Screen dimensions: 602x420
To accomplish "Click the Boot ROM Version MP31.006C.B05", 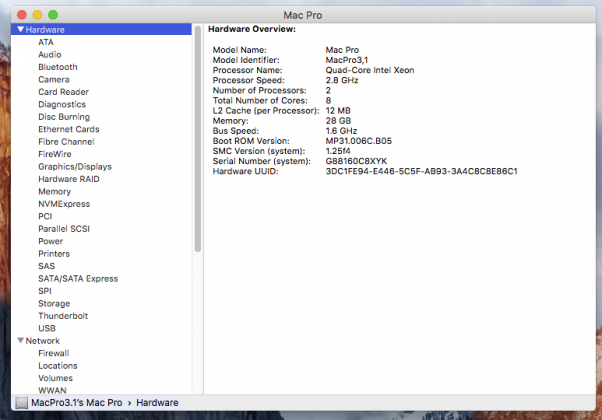I will point(359,141).
